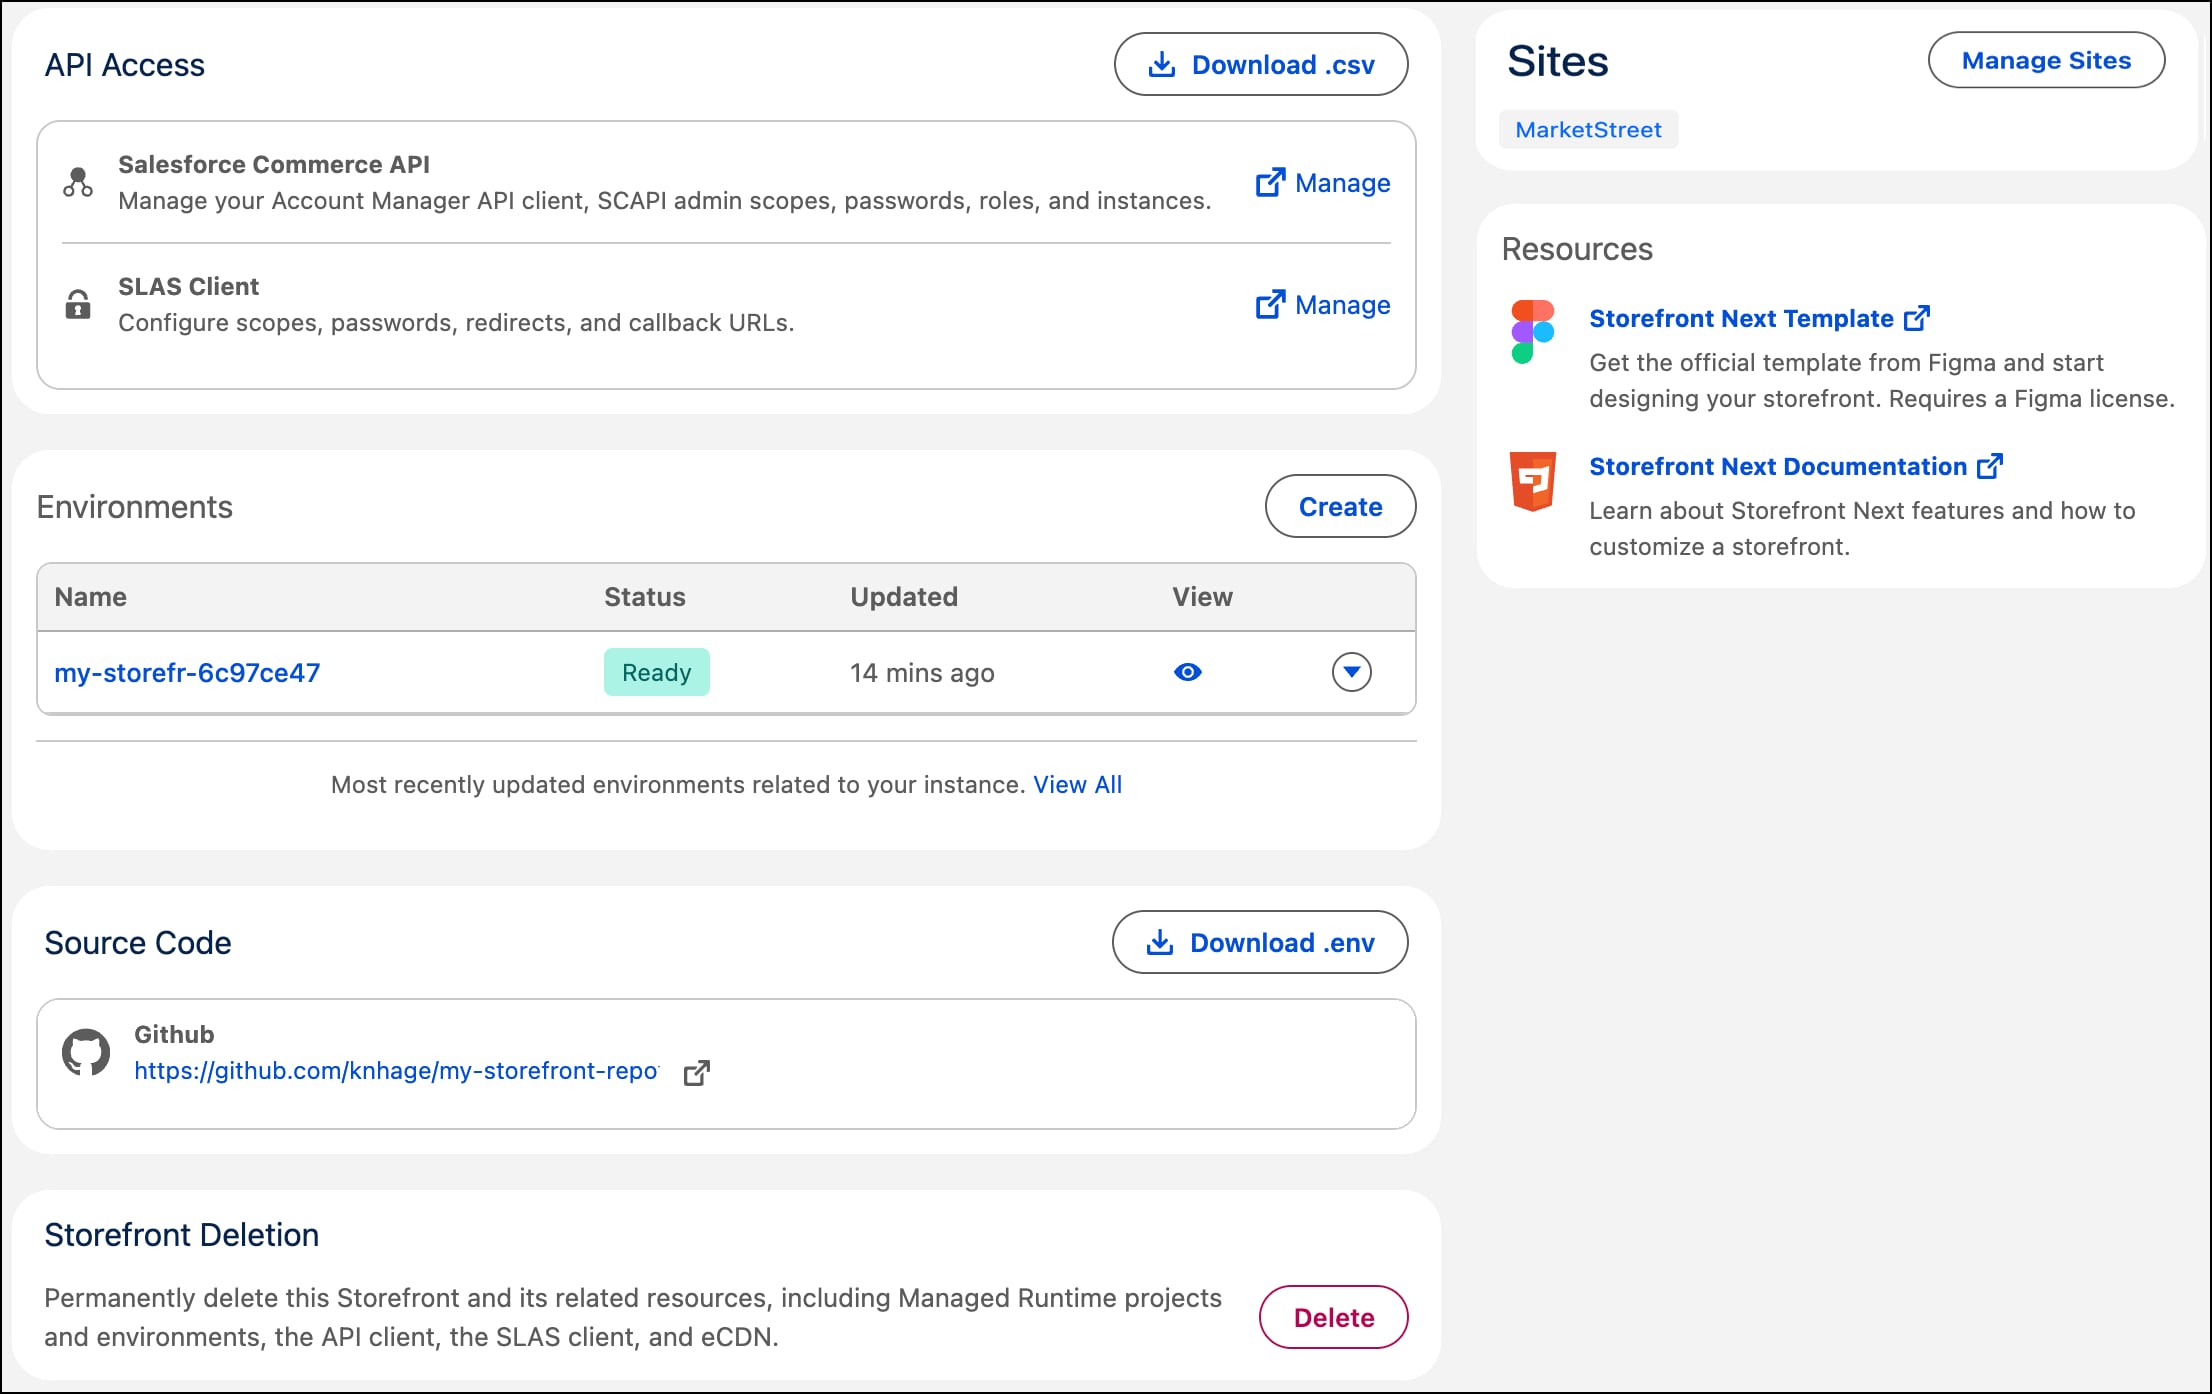Viewport: 2212px width, 1394px height.
Task: Click the Environments heading
Action: (x=134, y=507)
